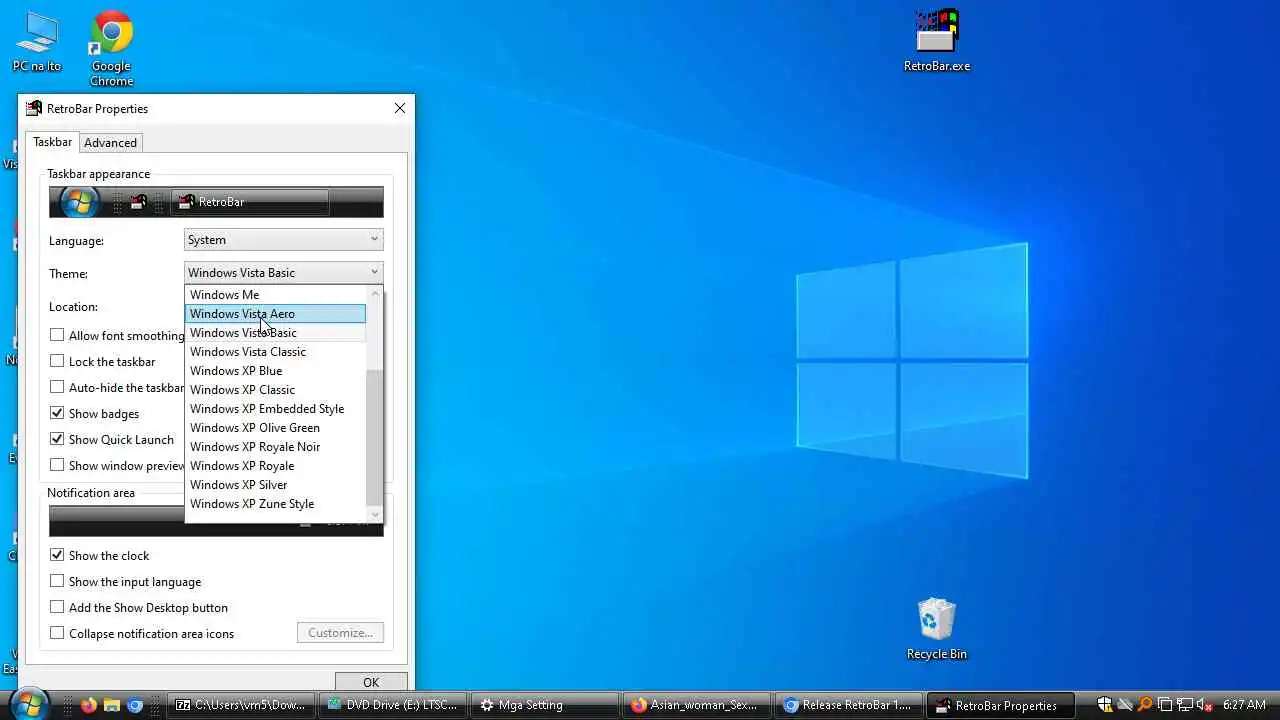Enable Lock the taskbar
The image size is (1280, 720).
[x=57, y=361]
